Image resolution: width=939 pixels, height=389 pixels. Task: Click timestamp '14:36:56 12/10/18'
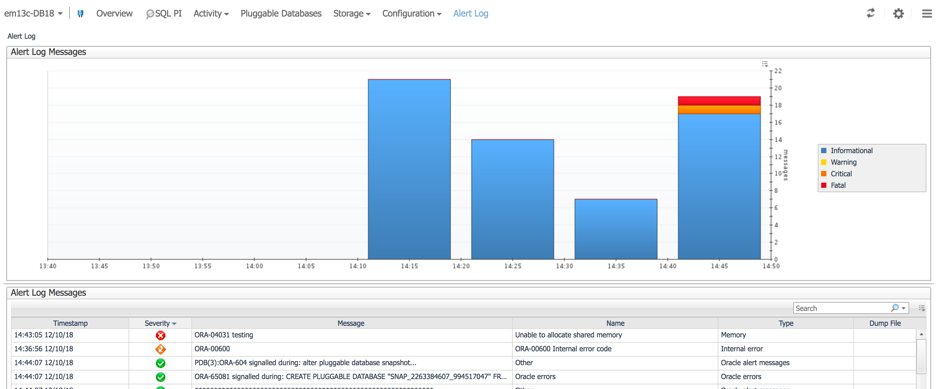tap(44, 350)
